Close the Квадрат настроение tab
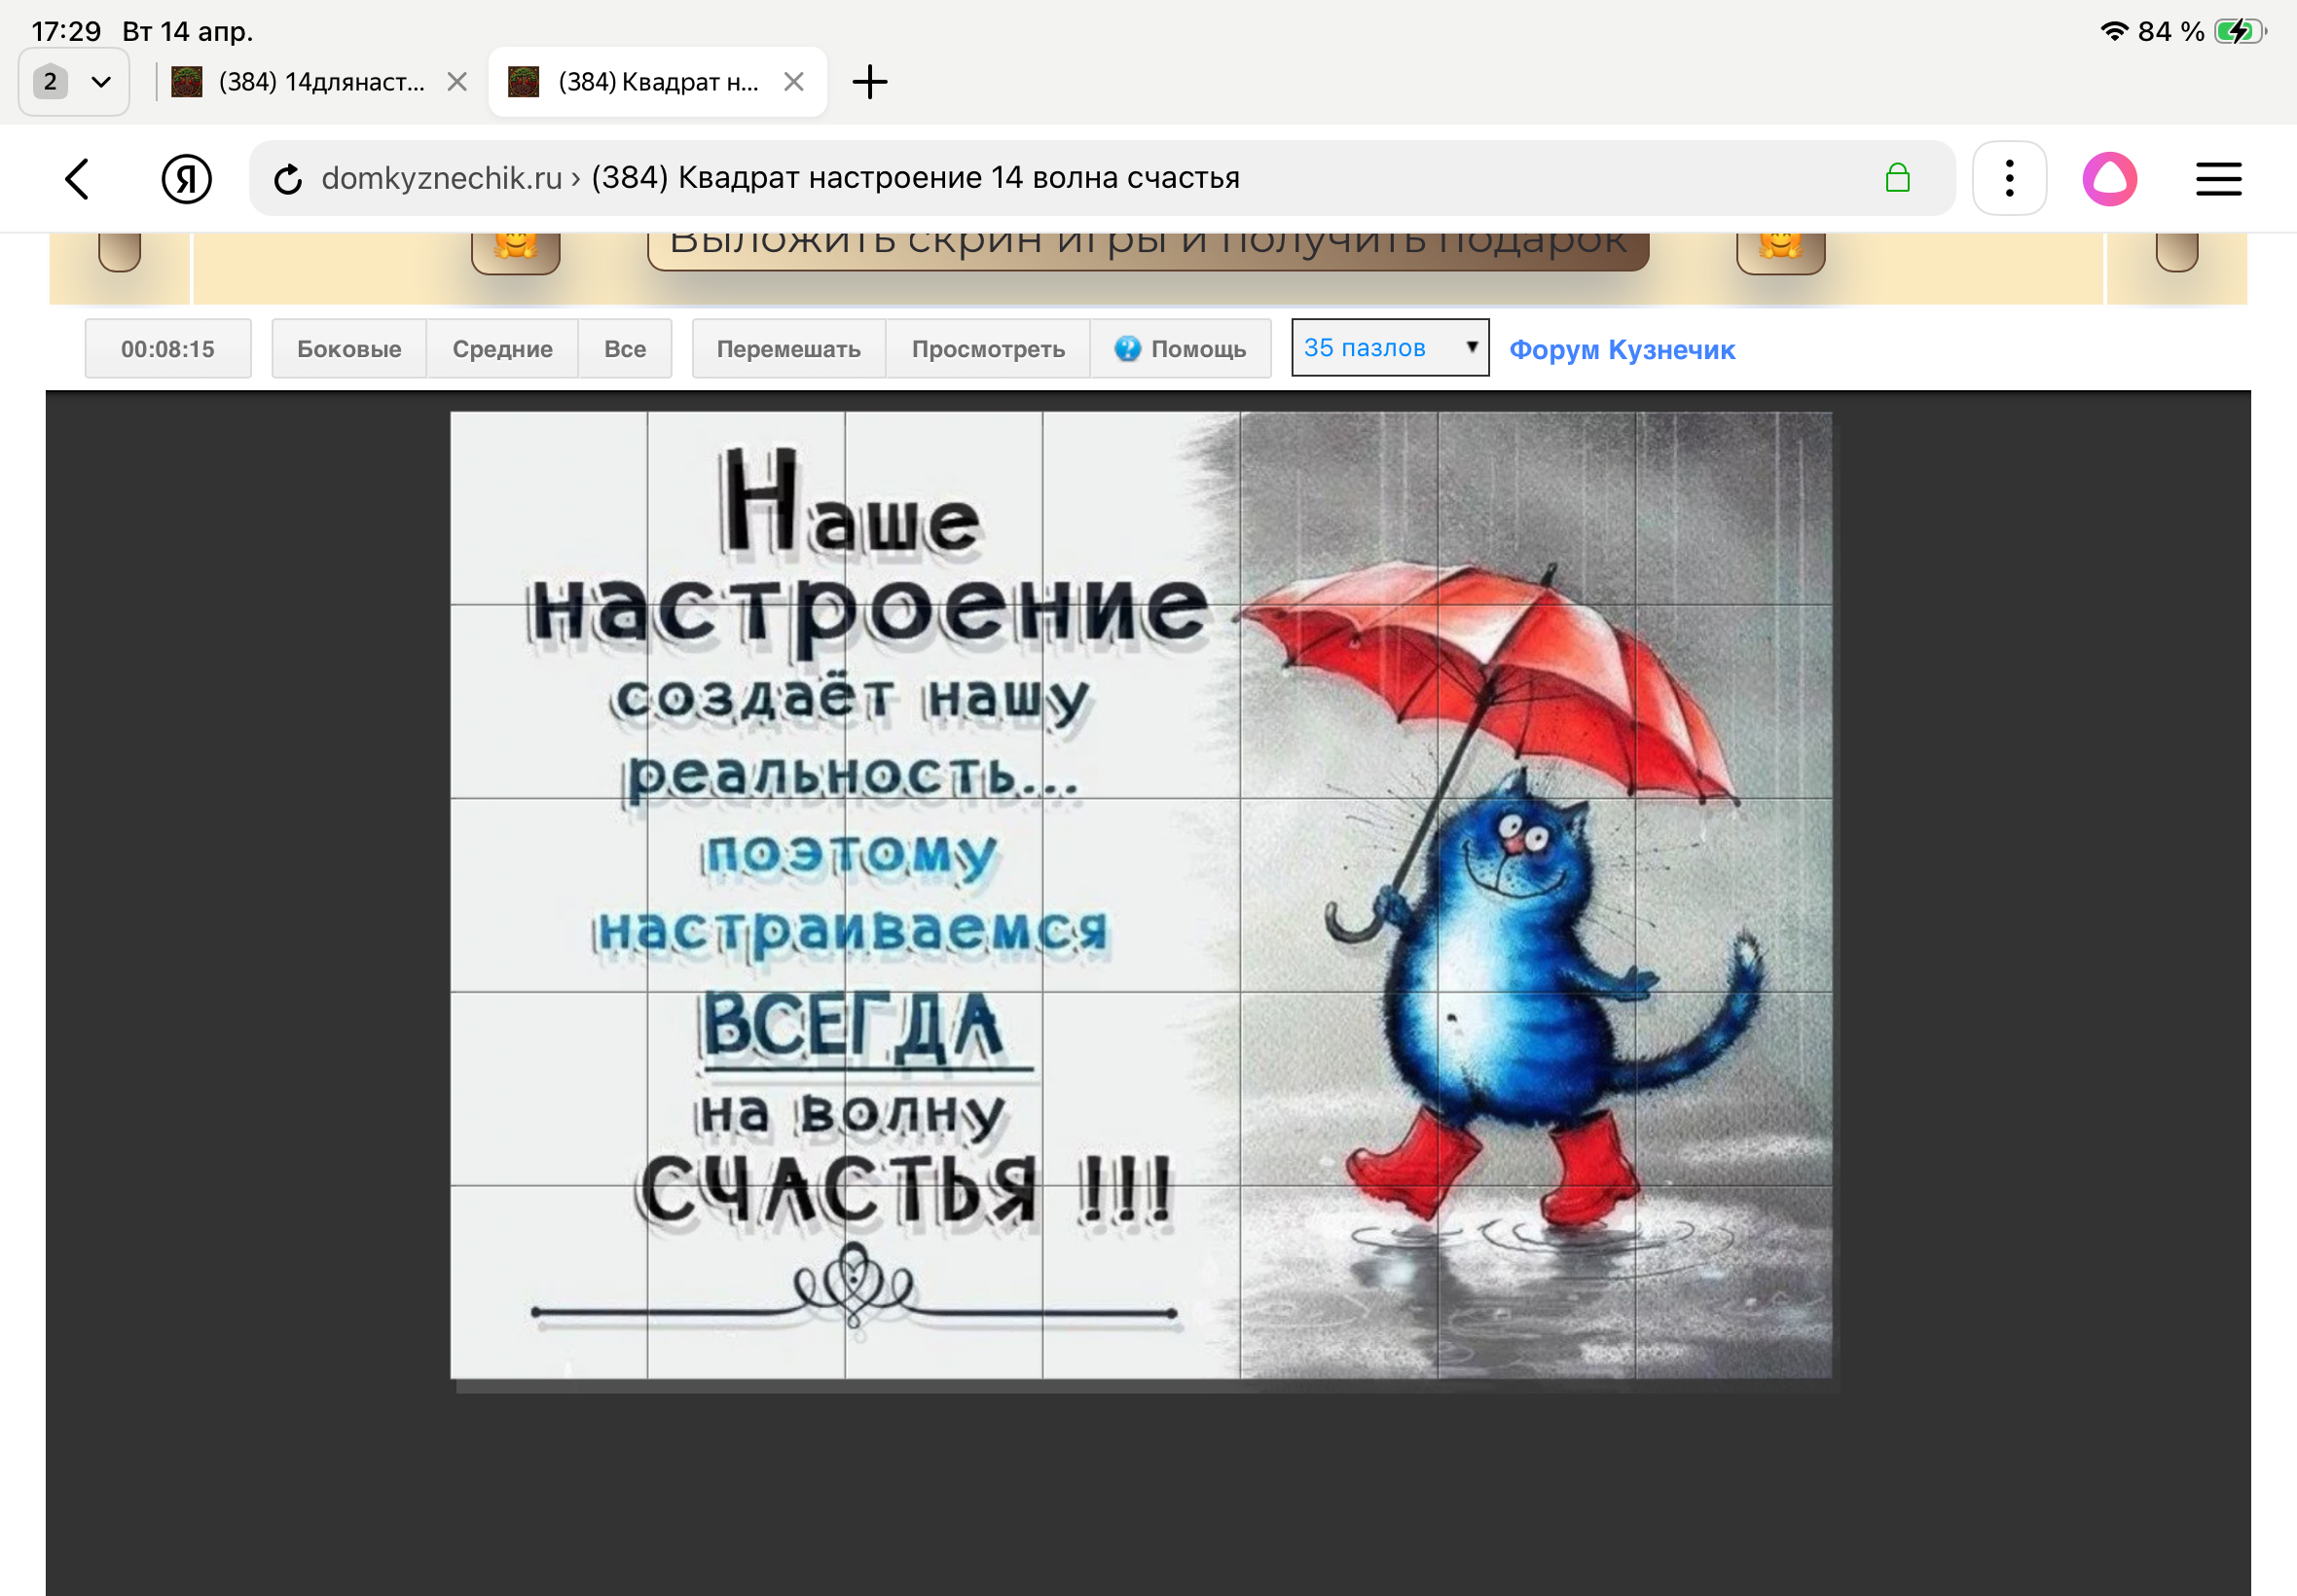The width and height of the screenshot is (2297, 1596). click(x=793, y=82)
